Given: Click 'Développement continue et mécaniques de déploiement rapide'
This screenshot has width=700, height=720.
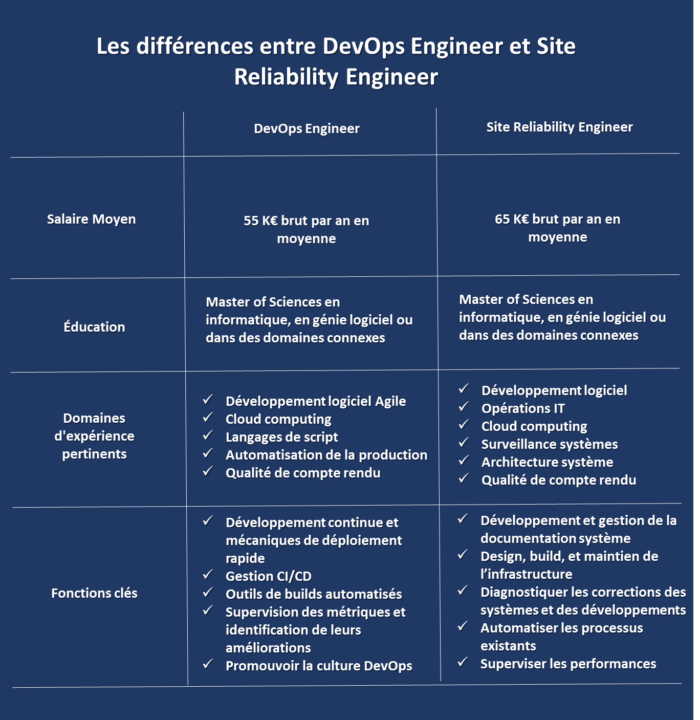Looking at the screenshot, I should coord(314,540).
